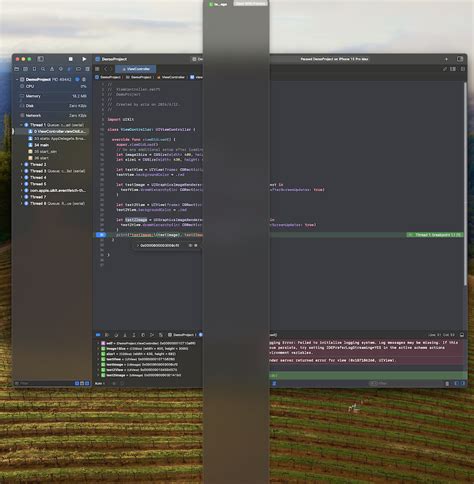Open the Project navigator folder icon
The image size is (474, 484).
17,69
